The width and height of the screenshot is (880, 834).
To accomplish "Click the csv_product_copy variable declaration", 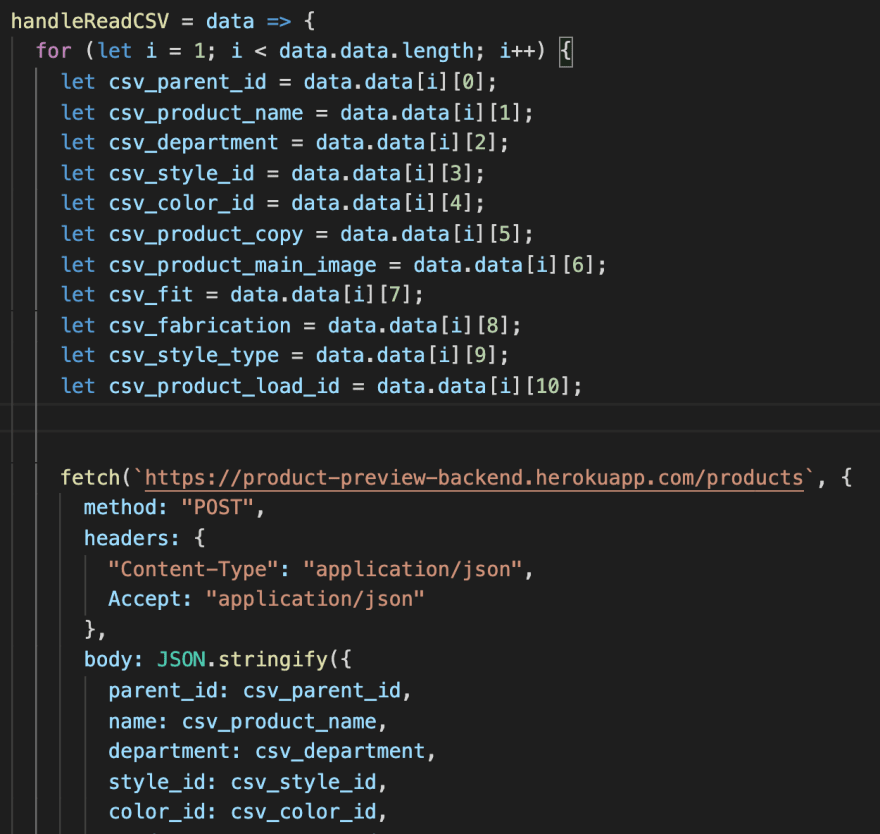I will coord(206,234).
